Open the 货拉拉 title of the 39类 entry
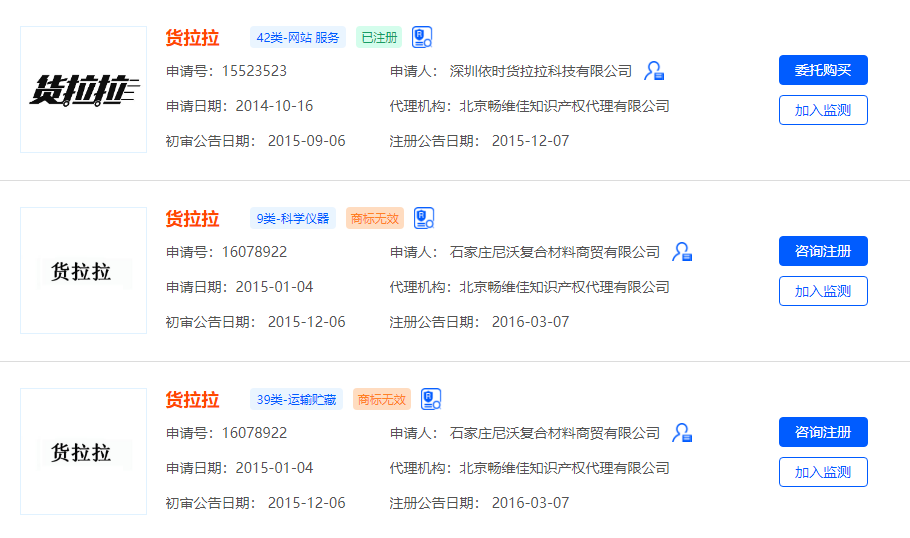Screen dimensions: 910x538 [192, 400]
